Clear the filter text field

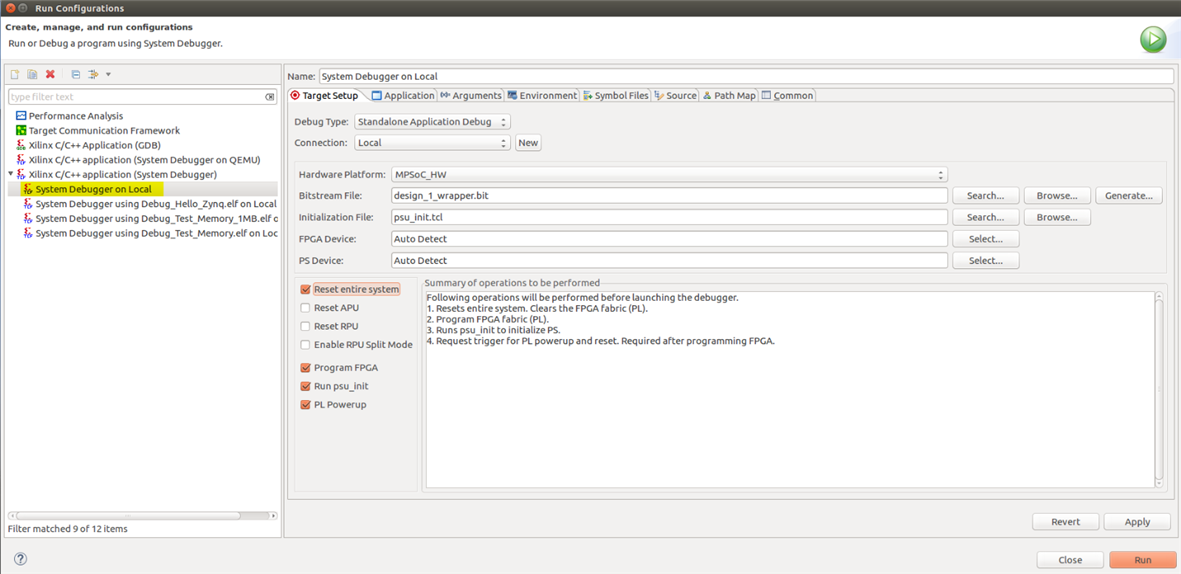(x=270, y=97)
